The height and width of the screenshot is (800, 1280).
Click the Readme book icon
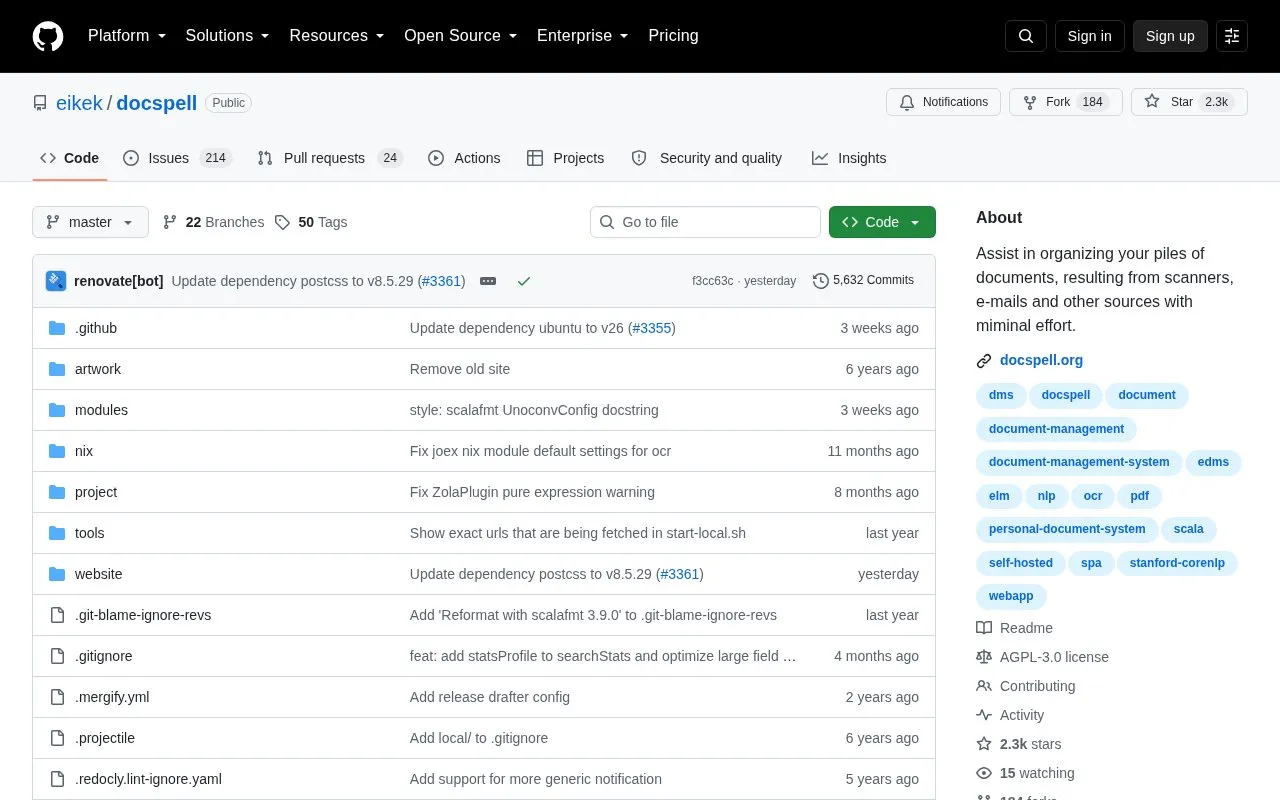[984, 628]
